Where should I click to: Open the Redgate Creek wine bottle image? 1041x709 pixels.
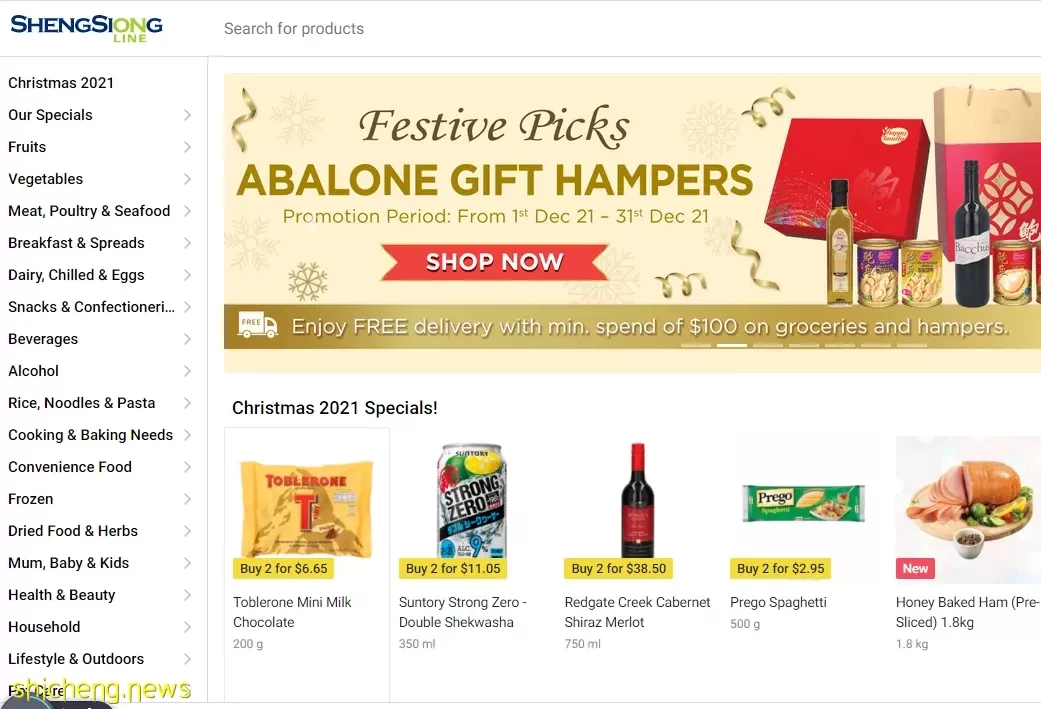coord(637,501)
